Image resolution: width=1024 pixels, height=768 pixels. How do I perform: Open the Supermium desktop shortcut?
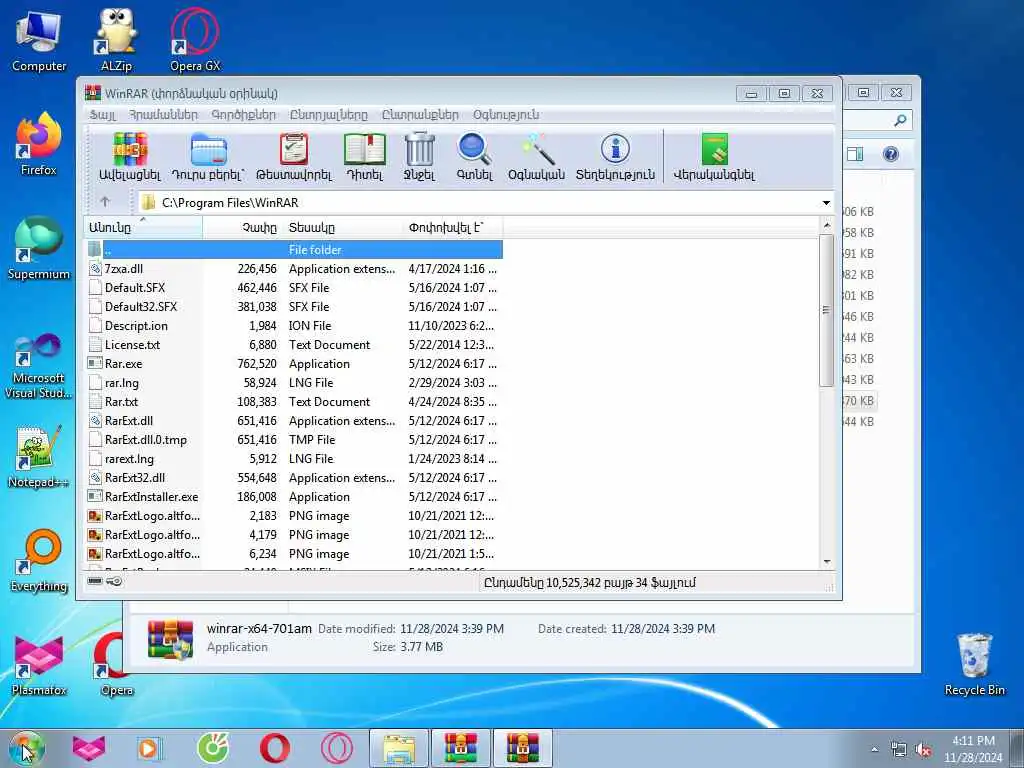(39, 249)
